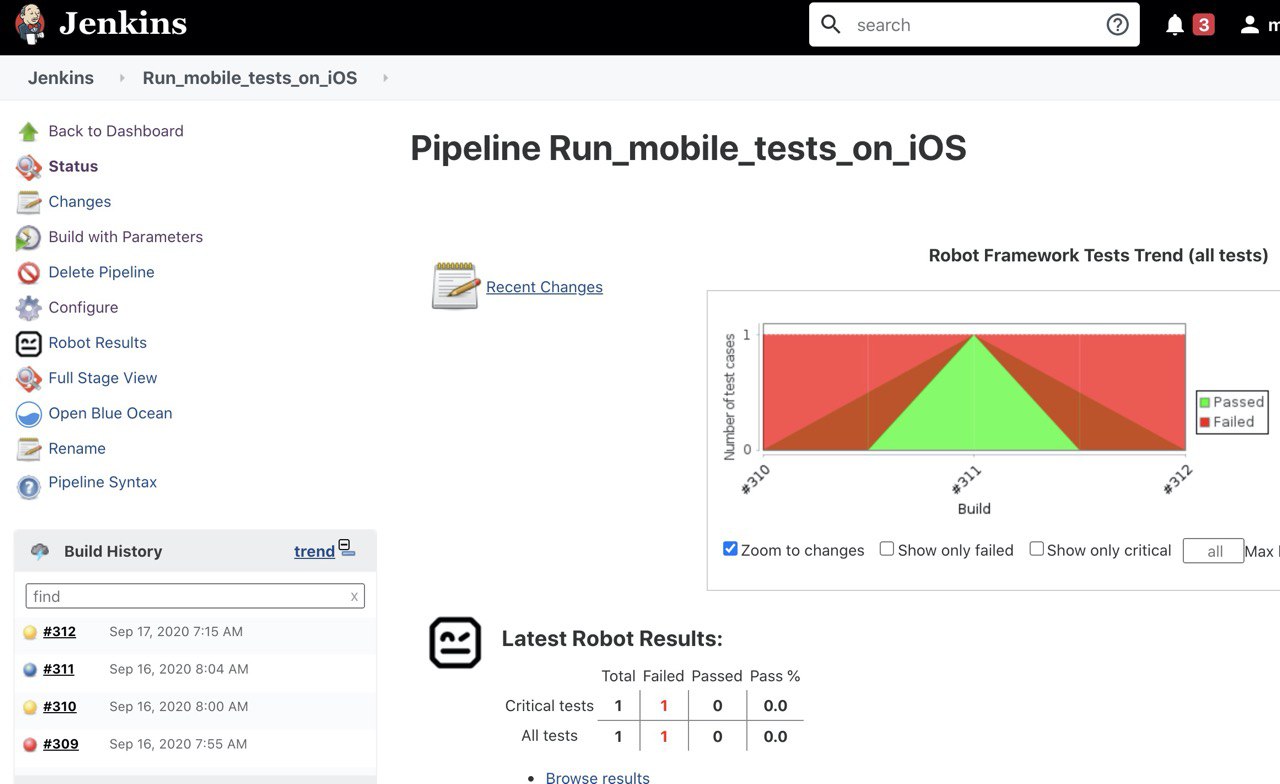Click the Pipeline Syntax help icon
Image resolution: width=1280 pixels, height=784 pixels.
[x=29, y=486]
